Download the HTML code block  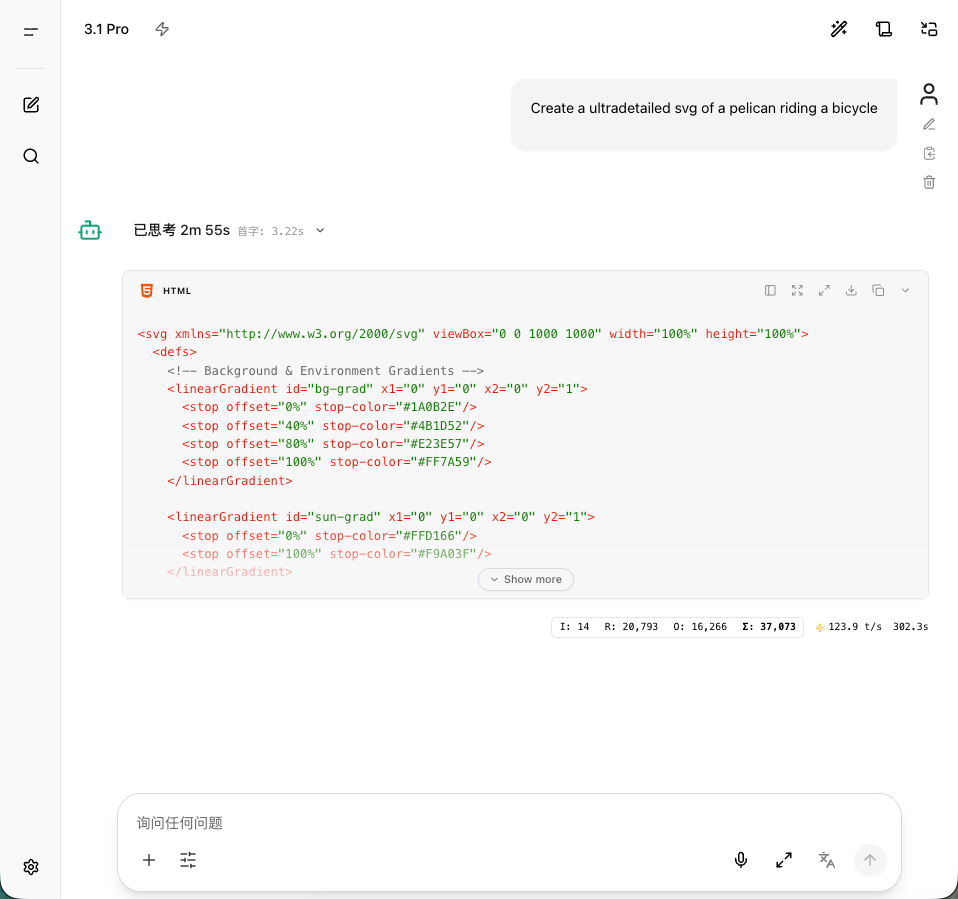click(851, 290)
